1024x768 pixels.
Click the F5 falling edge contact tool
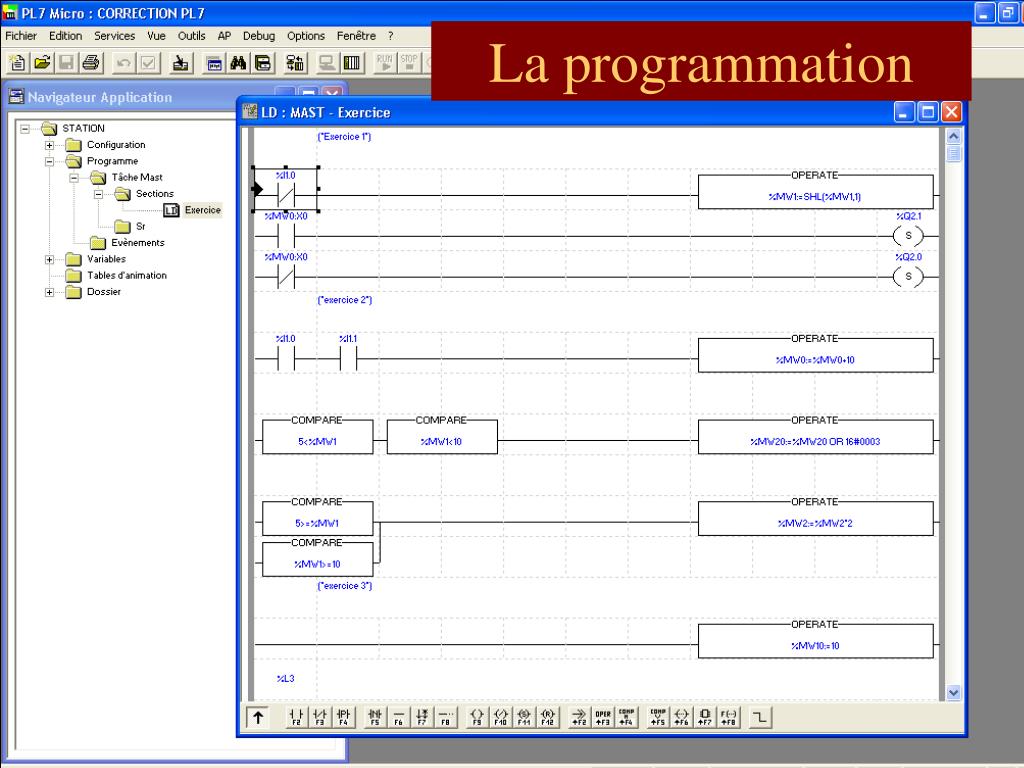coord(375,718)
